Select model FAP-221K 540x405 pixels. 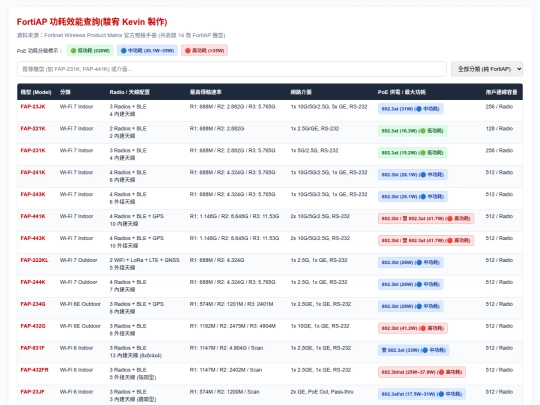[33, 129]
